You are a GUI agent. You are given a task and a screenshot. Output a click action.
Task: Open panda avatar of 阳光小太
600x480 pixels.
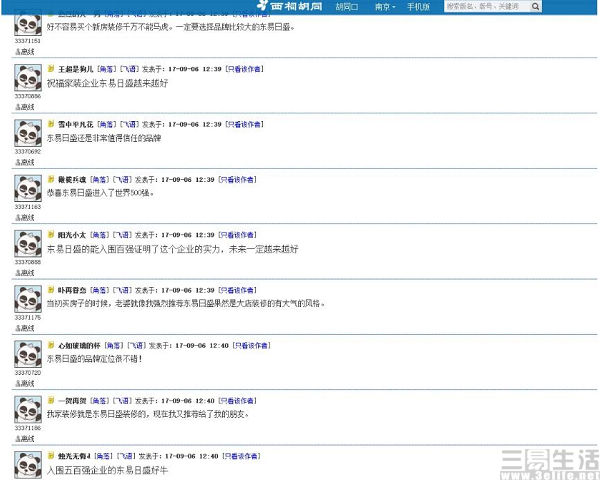28,243
